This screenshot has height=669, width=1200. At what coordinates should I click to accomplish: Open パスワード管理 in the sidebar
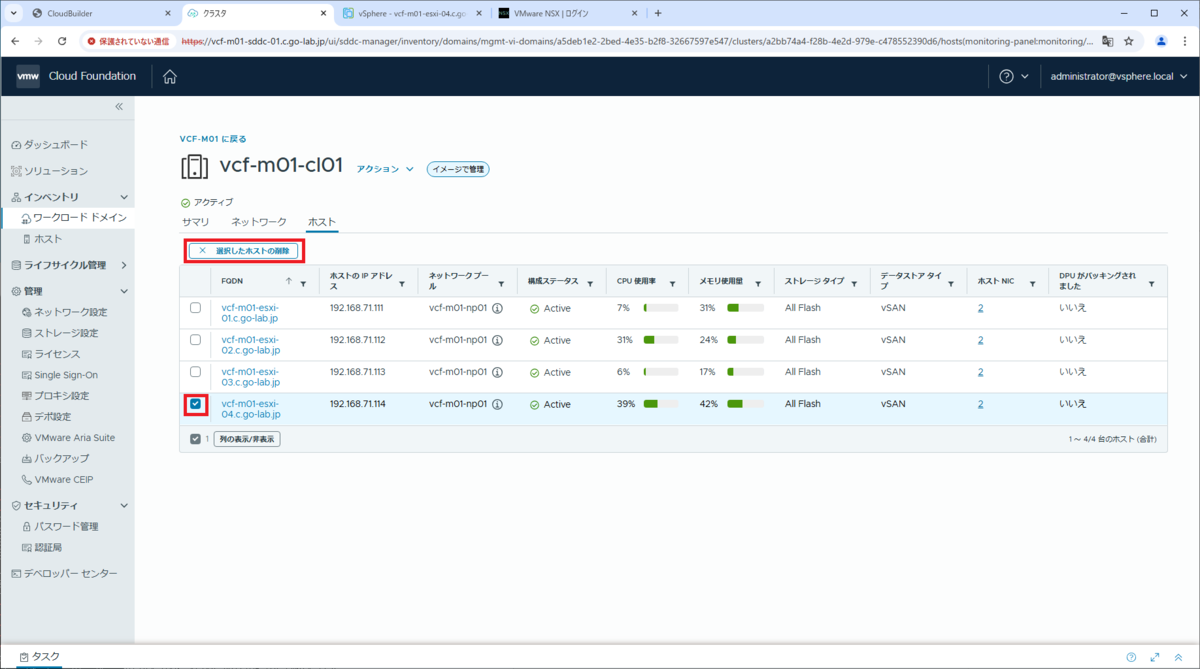[60, 526]
